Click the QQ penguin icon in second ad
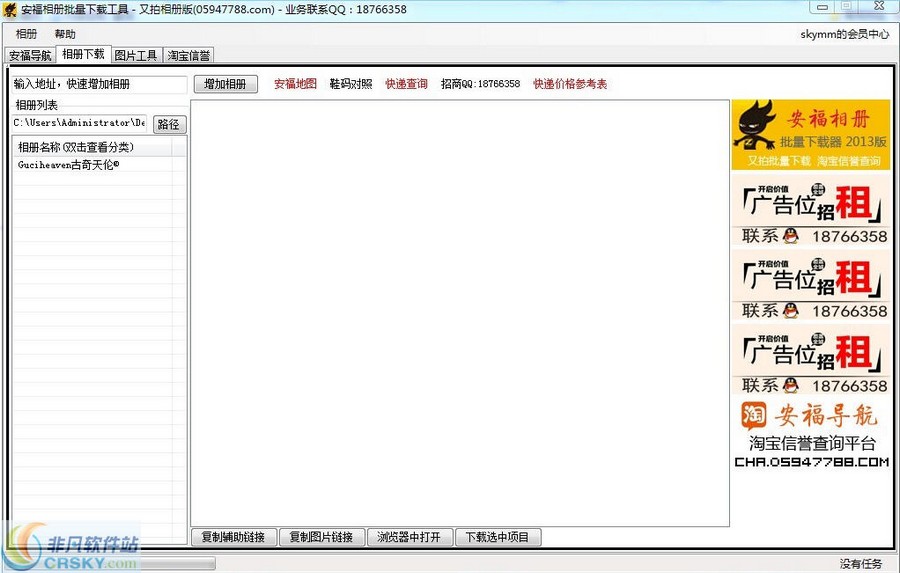900x573 pixels. pyautogui.click(x=791, y=311)
